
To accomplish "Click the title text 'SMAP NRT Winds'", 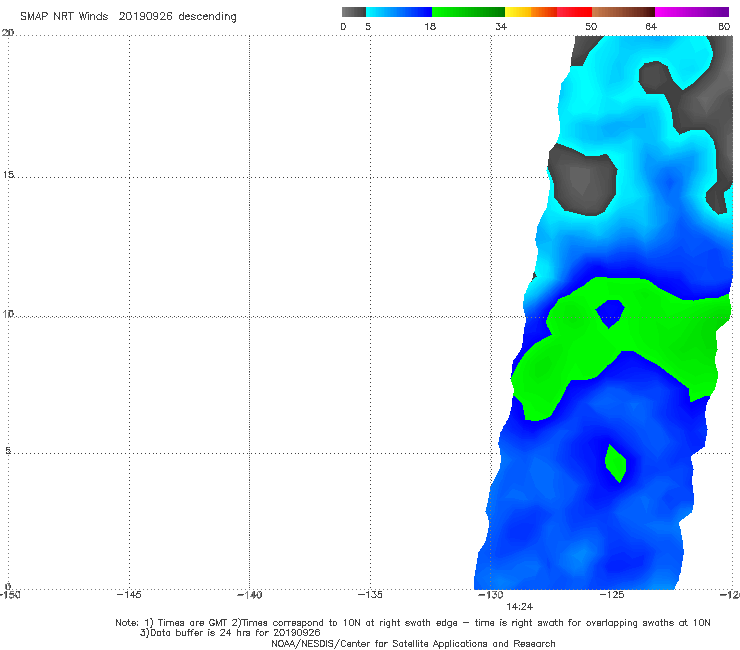I will pos(64,16).
